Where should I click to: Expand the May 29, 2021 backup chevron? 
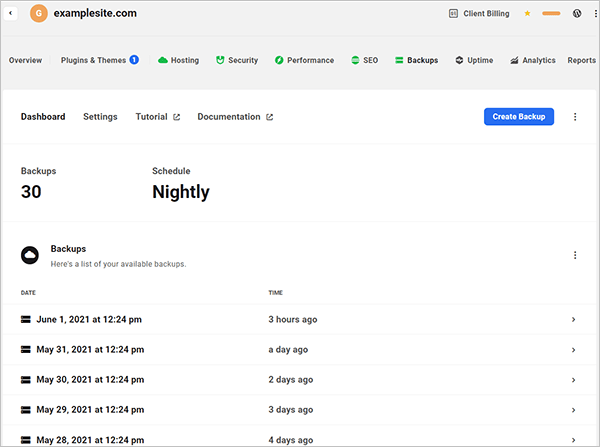coord(573,410)
